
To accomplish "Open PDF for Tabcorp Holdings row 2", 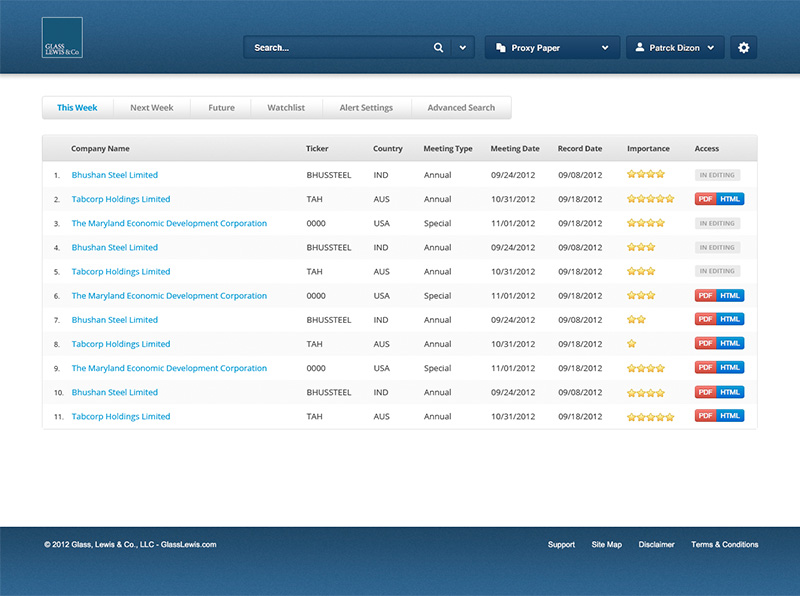I will pos(706,199).
